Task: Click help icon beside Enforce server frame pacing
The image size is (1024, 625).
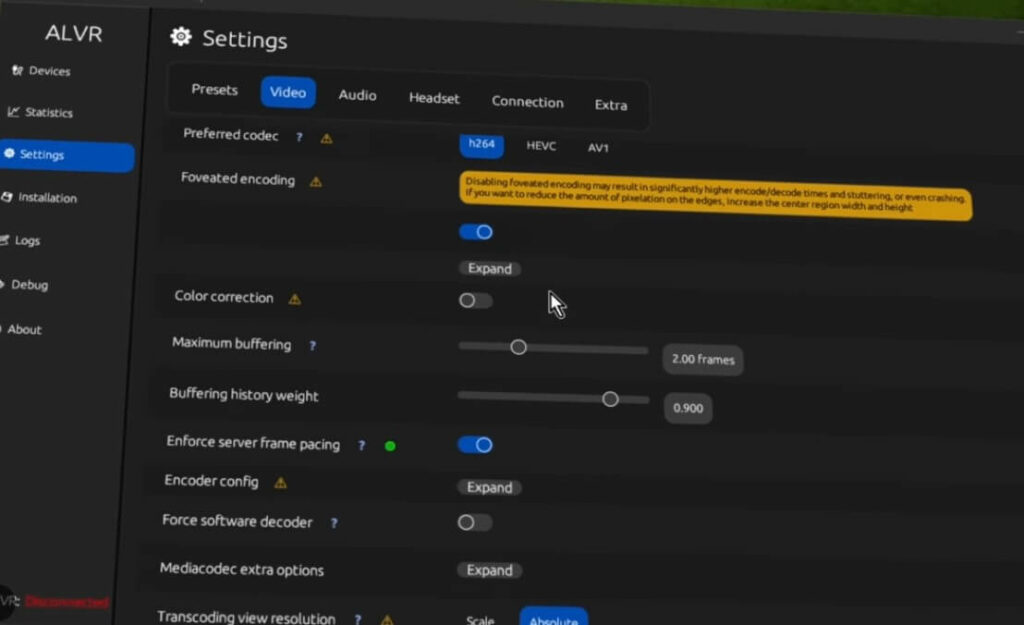Action: pos(361,445)
